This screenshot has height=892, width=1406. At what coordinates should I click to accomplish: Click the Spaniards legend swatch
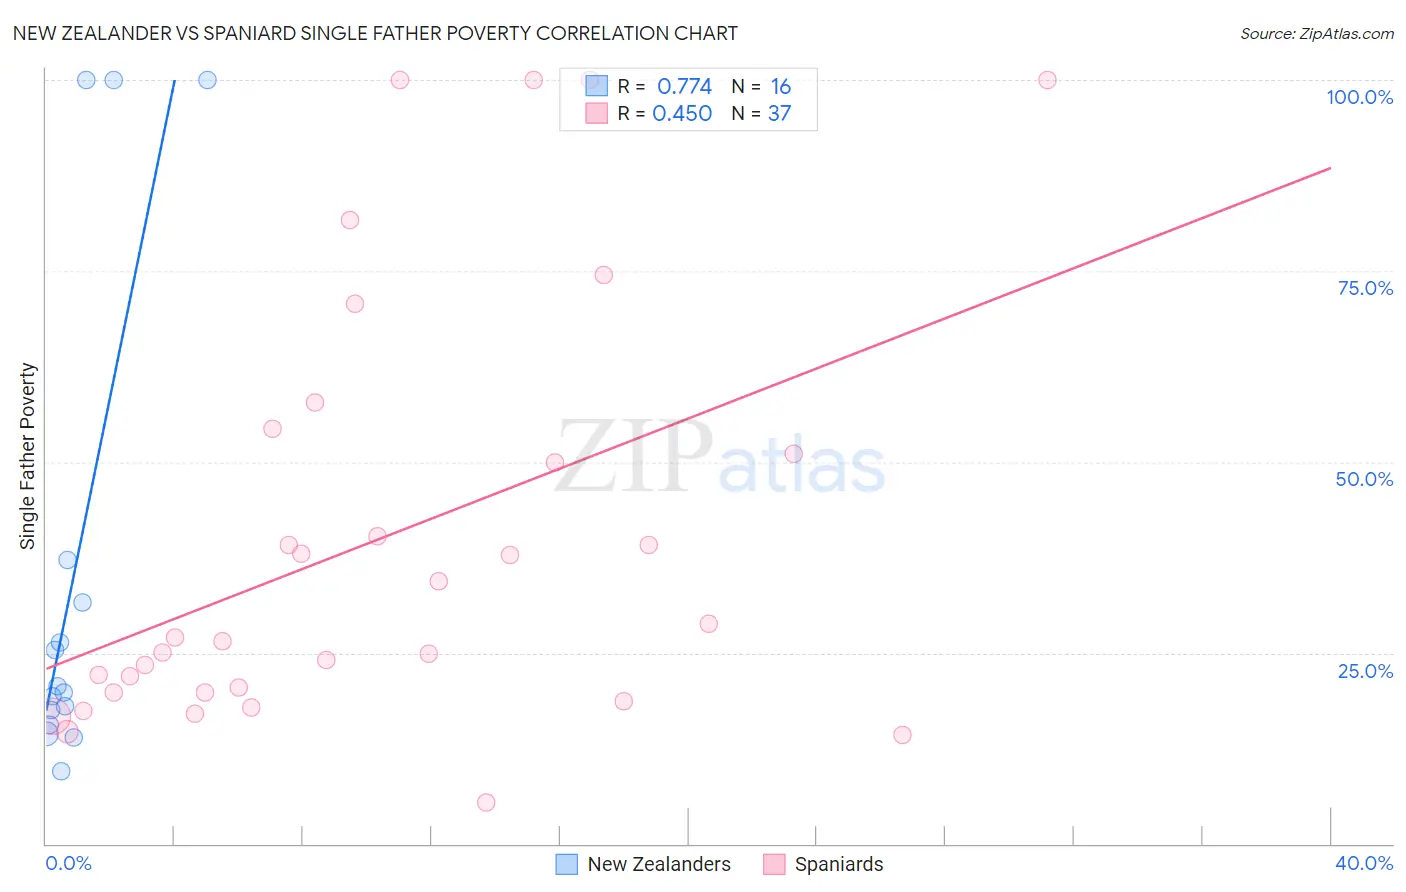point(774,864)
